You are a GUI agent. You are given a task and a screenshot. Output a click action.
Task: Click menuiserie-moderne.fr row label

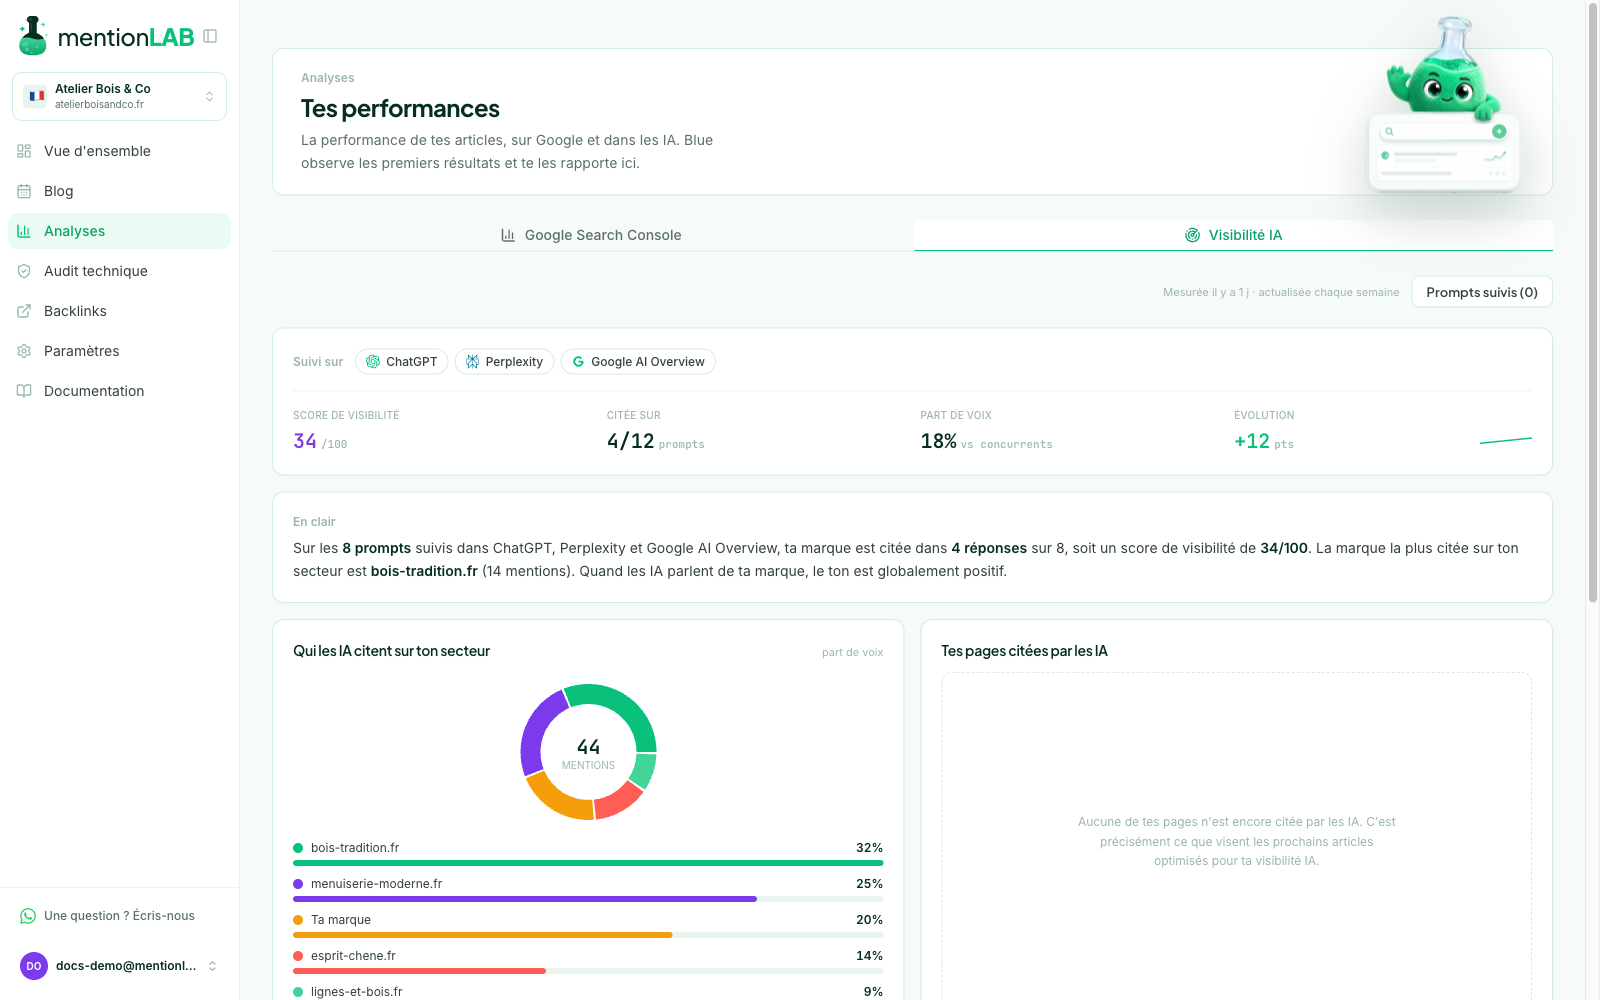click(376, 884)
